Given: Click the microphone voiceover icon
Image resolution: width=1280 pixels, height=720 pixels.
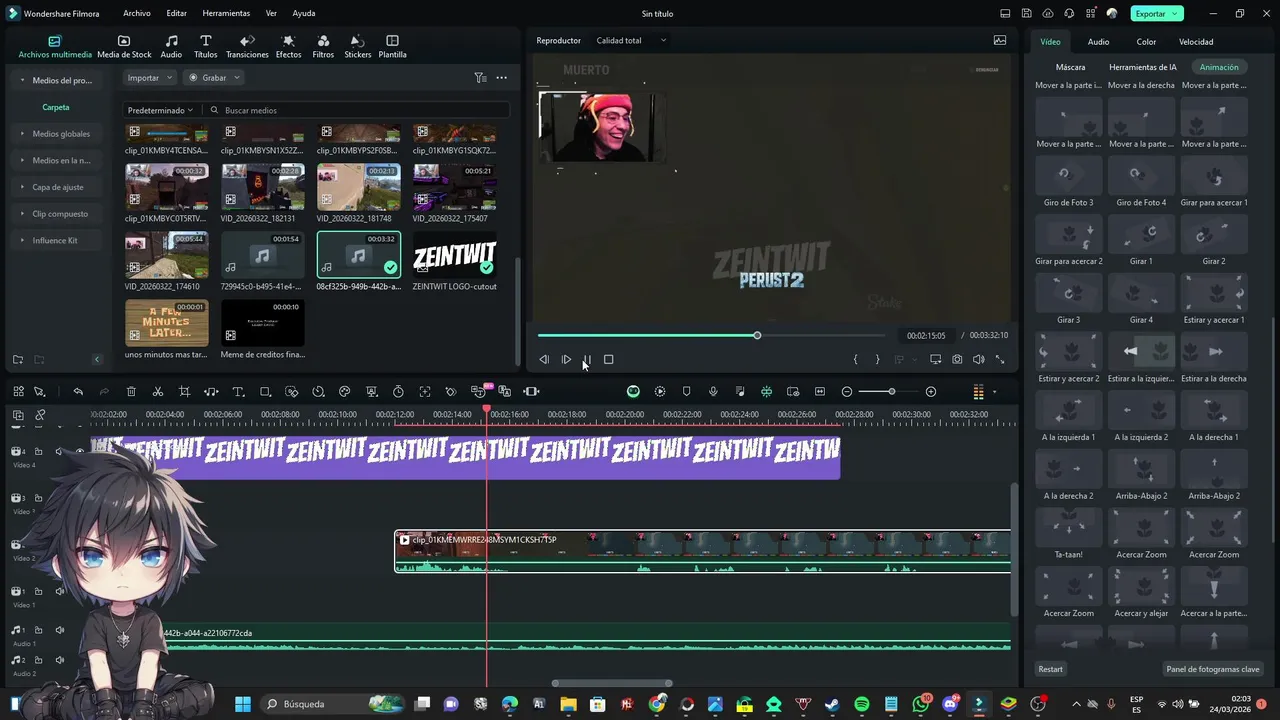Looking at the screenshot, I should pos(713,391).
